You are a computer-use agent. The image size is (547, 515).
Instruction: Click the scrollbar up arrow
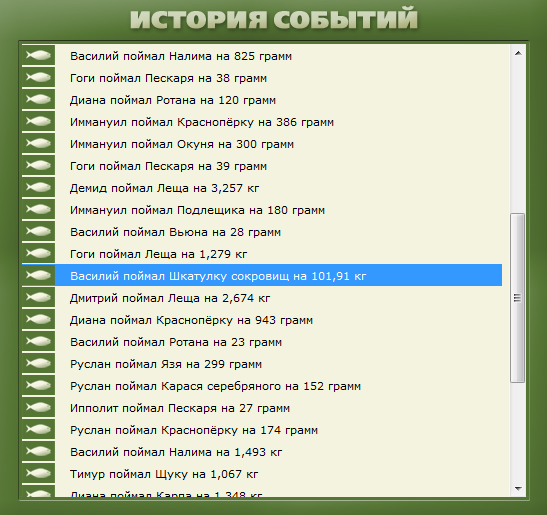(x=518, y=53)
